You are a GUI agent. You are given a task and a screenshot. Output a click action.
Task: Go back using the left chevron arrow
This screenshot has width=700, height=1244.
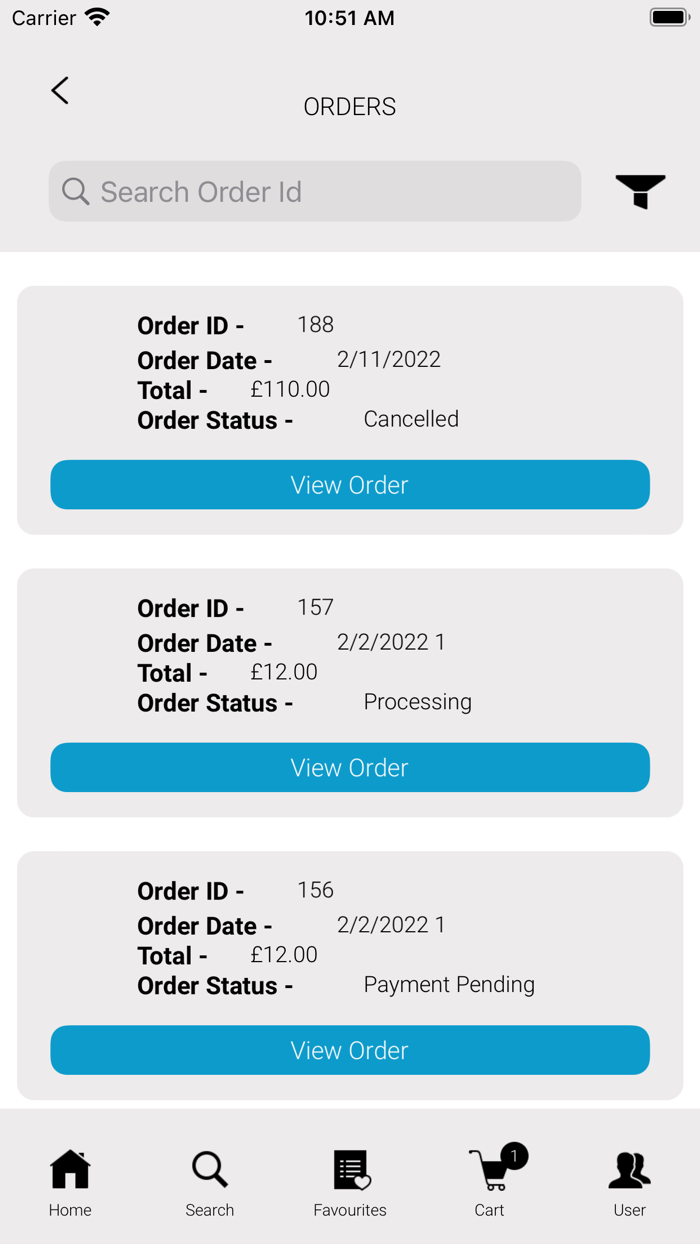[x=59, y=90]
